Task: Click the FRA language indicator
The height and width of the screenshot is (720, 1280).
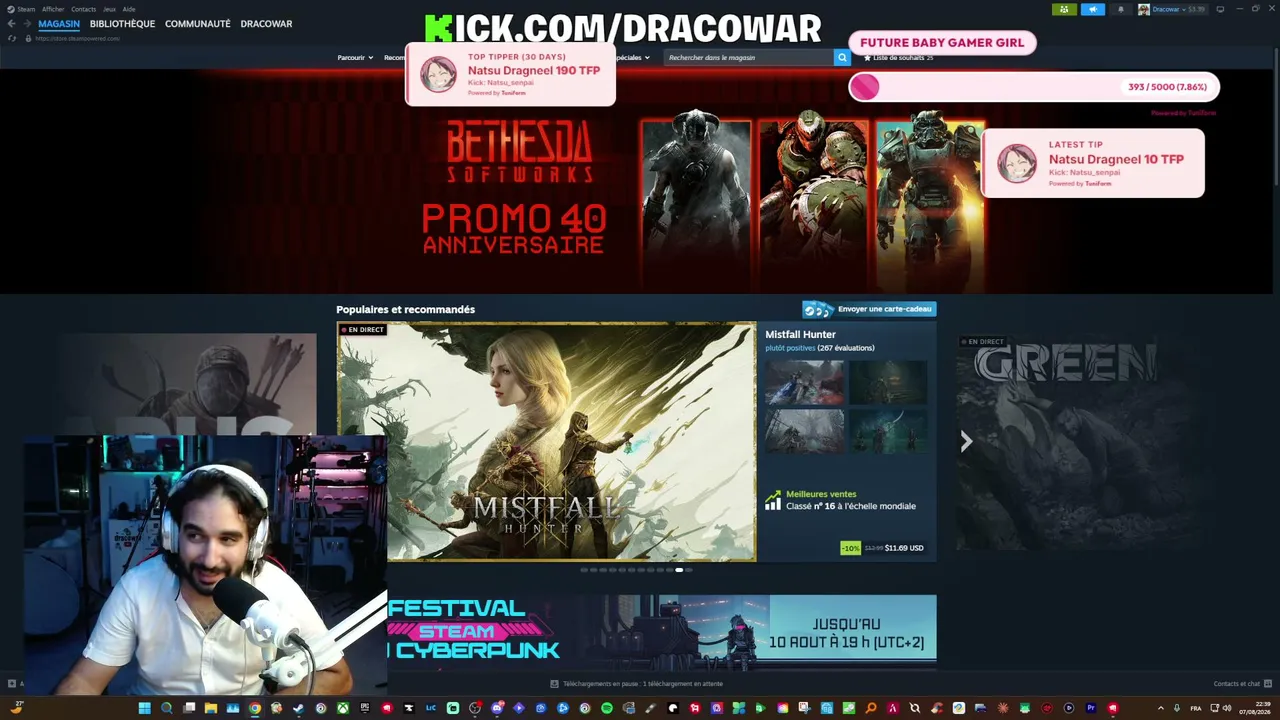Action: [1196, 708]
